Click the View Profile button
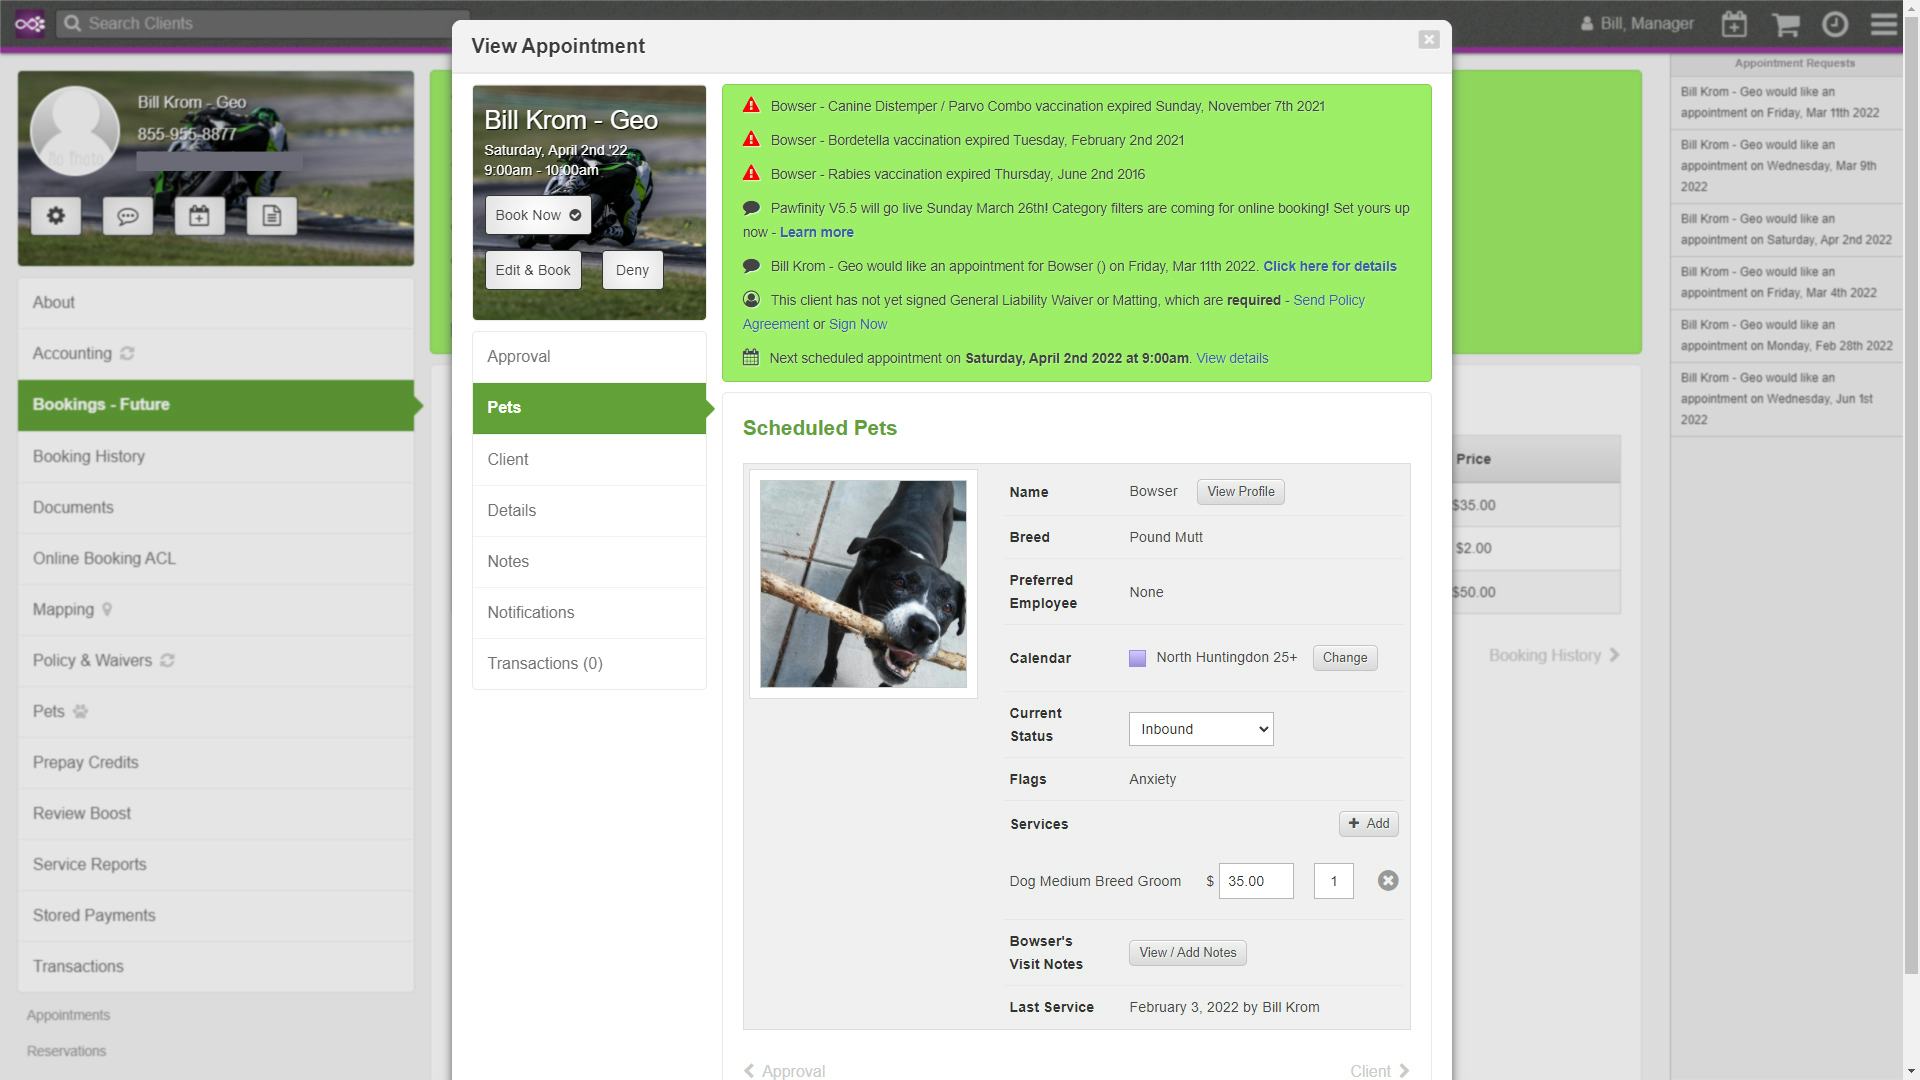Viewport: 1920px width, 1080px height. coord(1240,492)
